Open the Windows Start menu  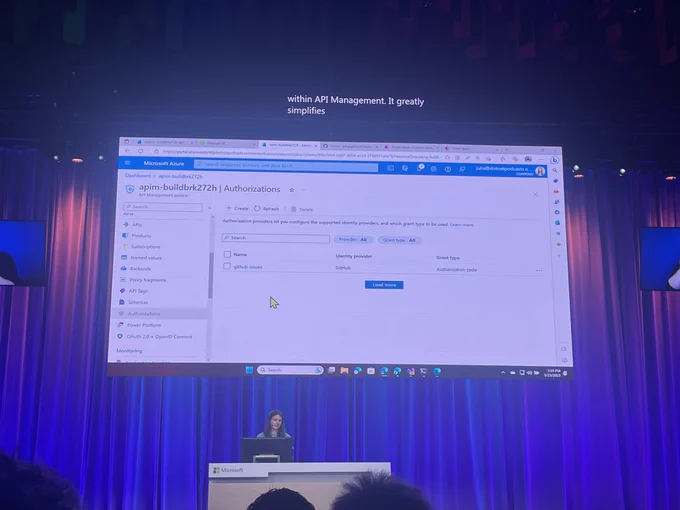[249, 370]
